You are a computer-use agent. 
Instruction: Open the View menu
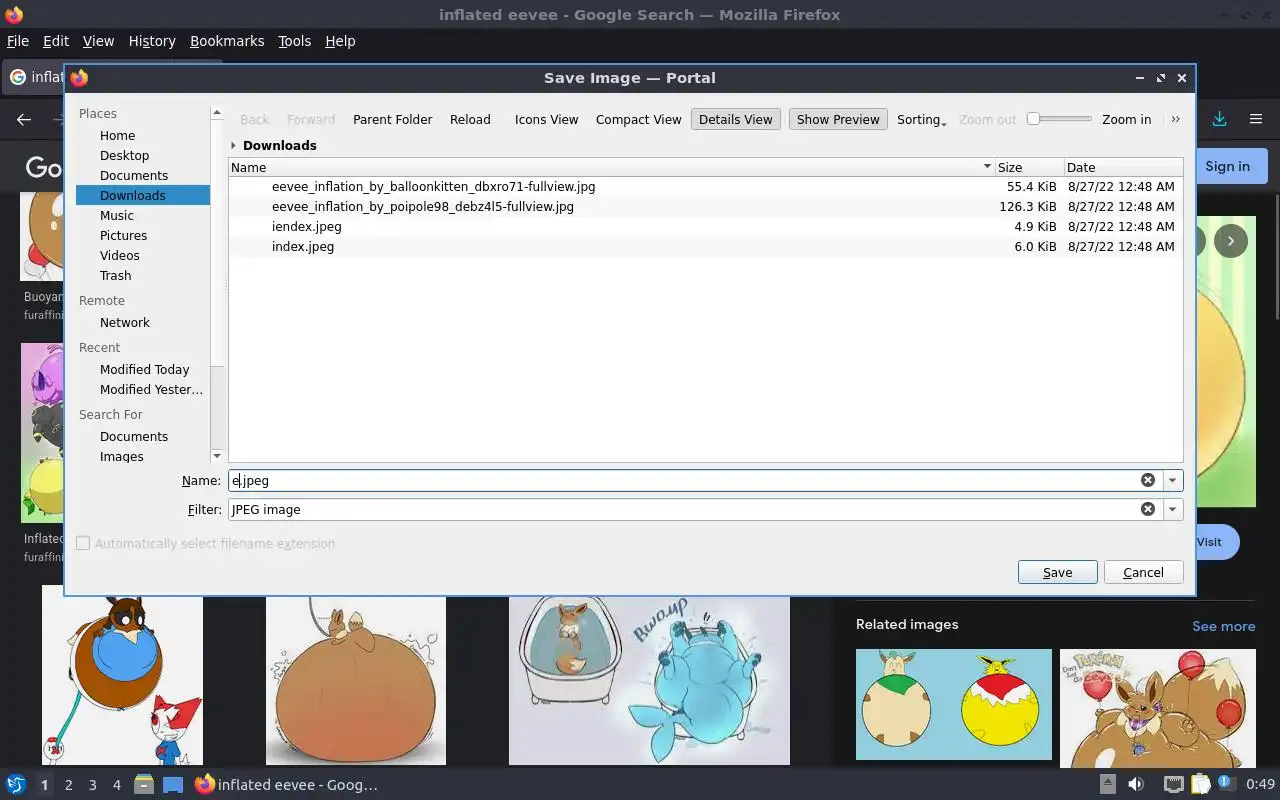98,41
